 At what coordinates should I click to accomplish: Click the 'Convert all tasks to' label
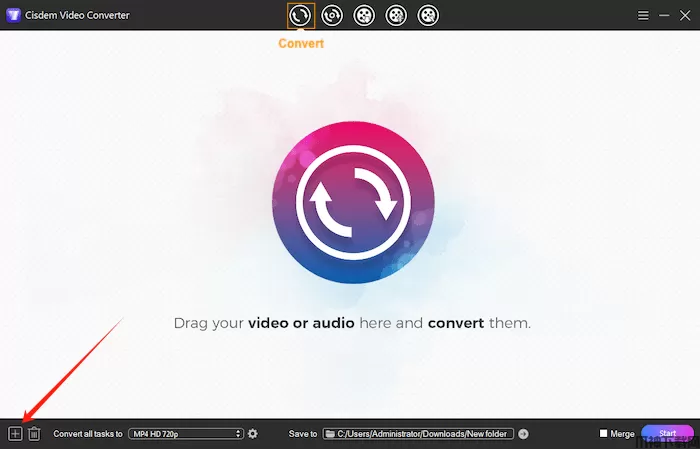tap(88, 433)
